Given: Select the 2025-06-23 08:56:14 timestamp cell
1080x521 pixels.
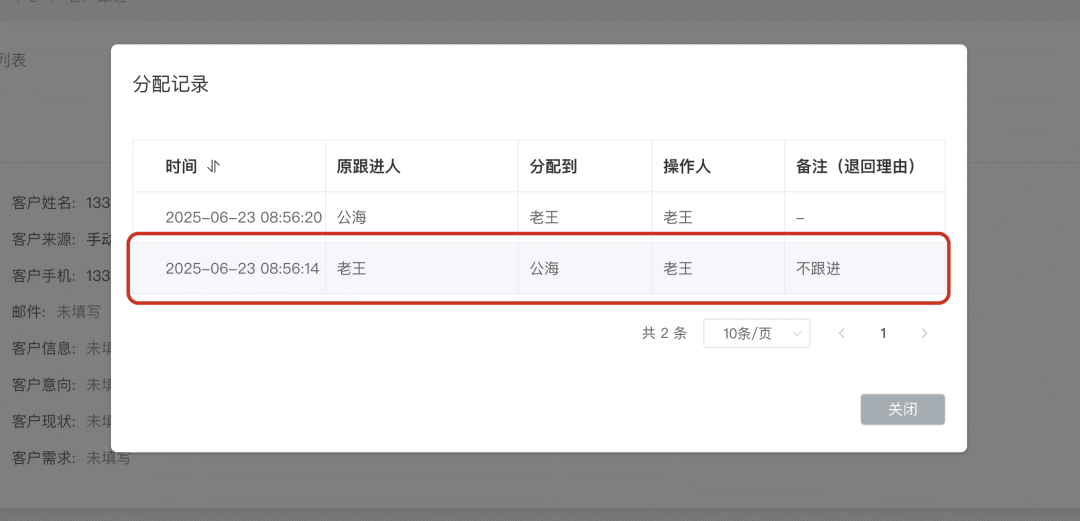Looking at the screenshot, I should pyautogui.click(x=242, y=268).
